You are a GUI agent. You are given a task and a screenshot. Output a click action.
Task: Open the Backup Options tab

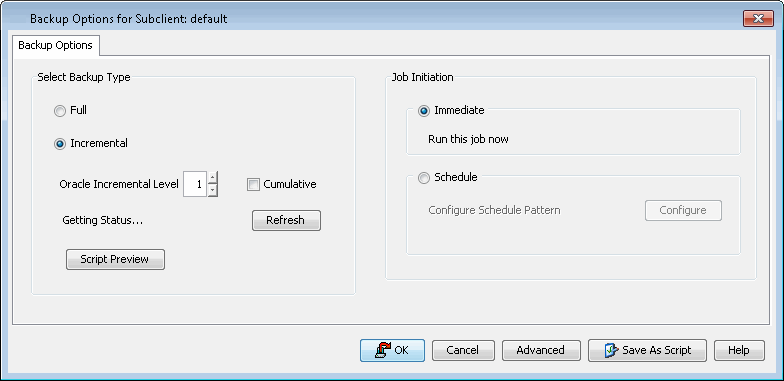tap(56, 45)
